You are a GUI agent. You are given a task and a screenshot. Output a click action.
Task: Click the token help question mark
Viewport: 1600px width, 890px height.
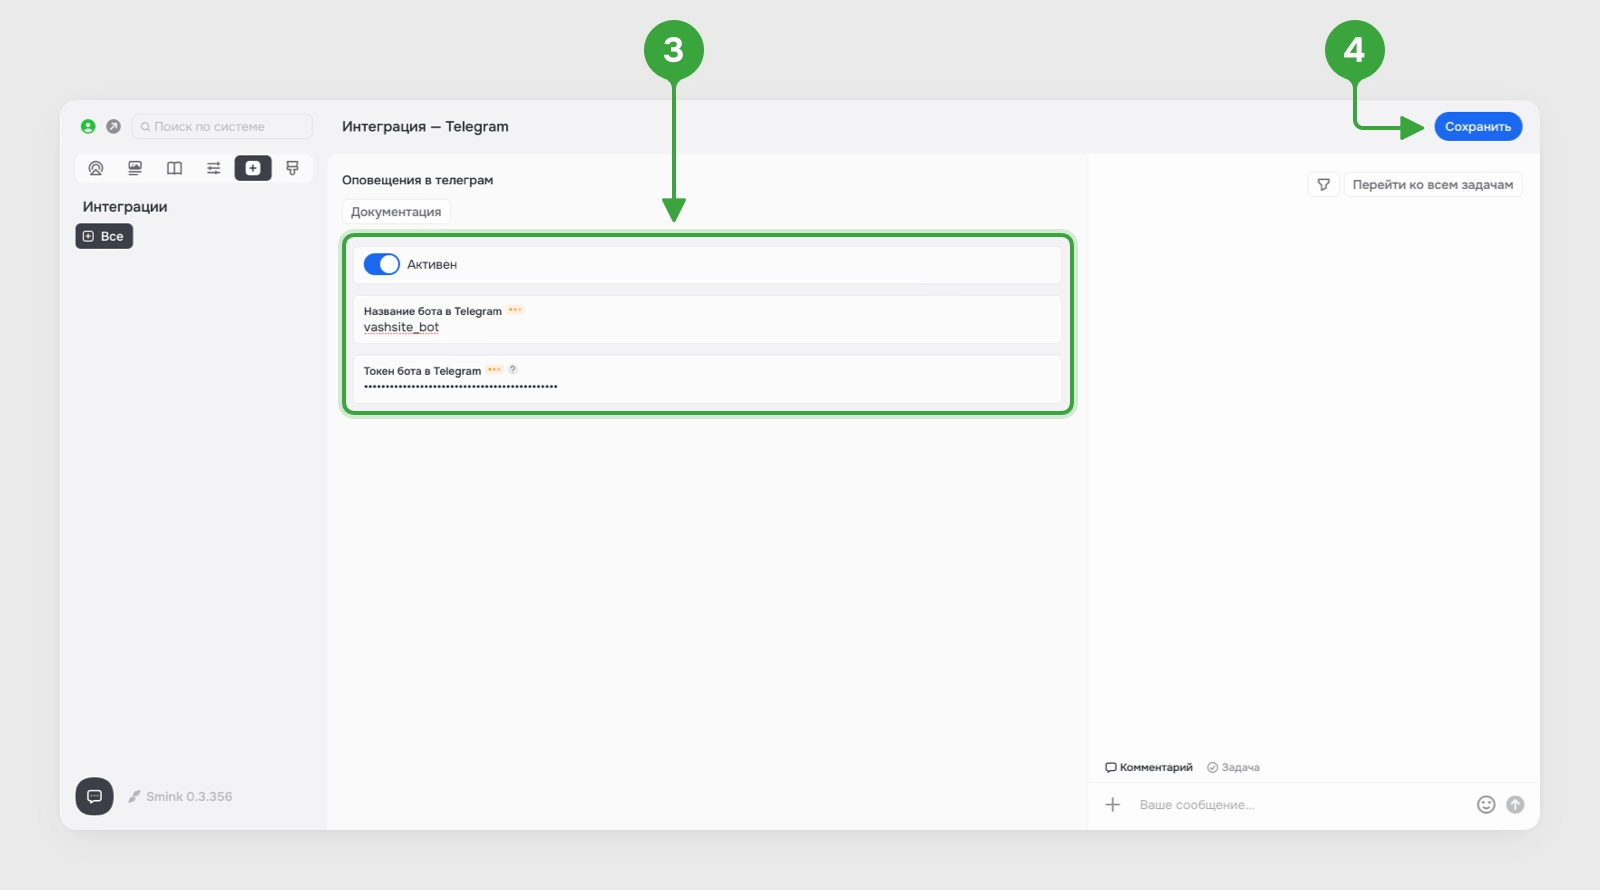coord(513,370)
